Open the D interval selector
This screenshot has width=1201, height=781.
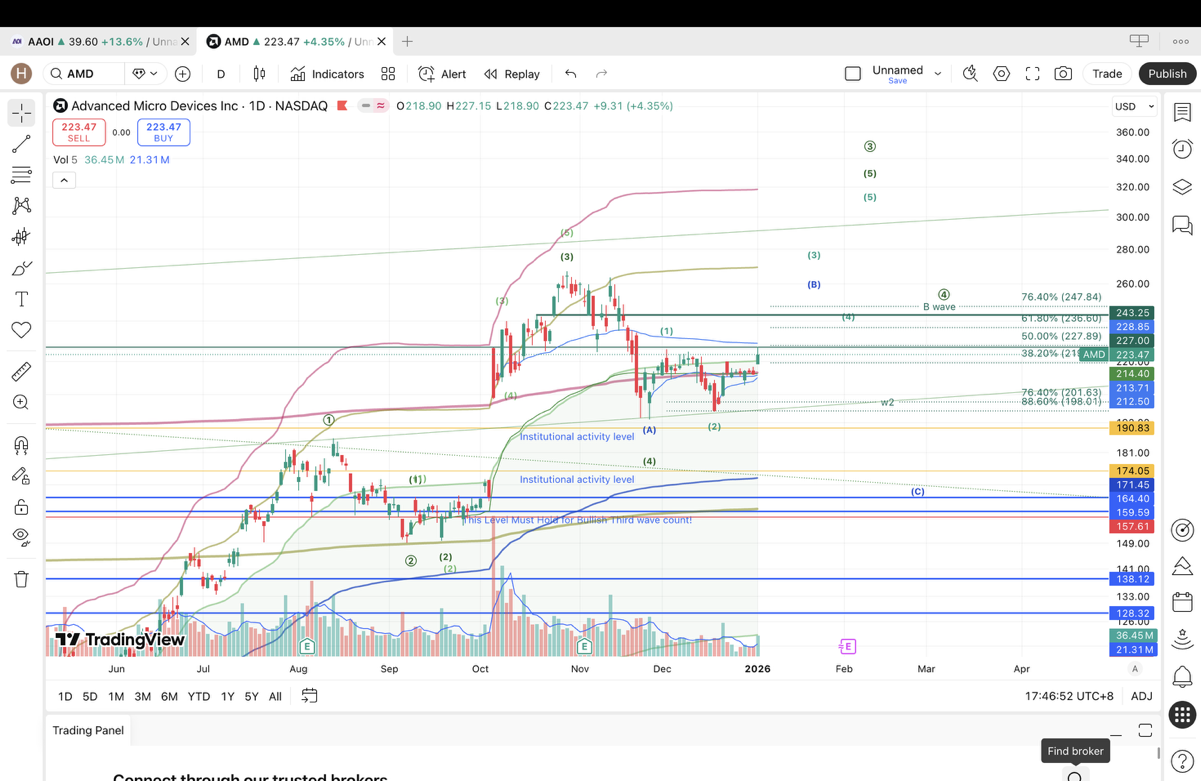(x=221, y=74)
